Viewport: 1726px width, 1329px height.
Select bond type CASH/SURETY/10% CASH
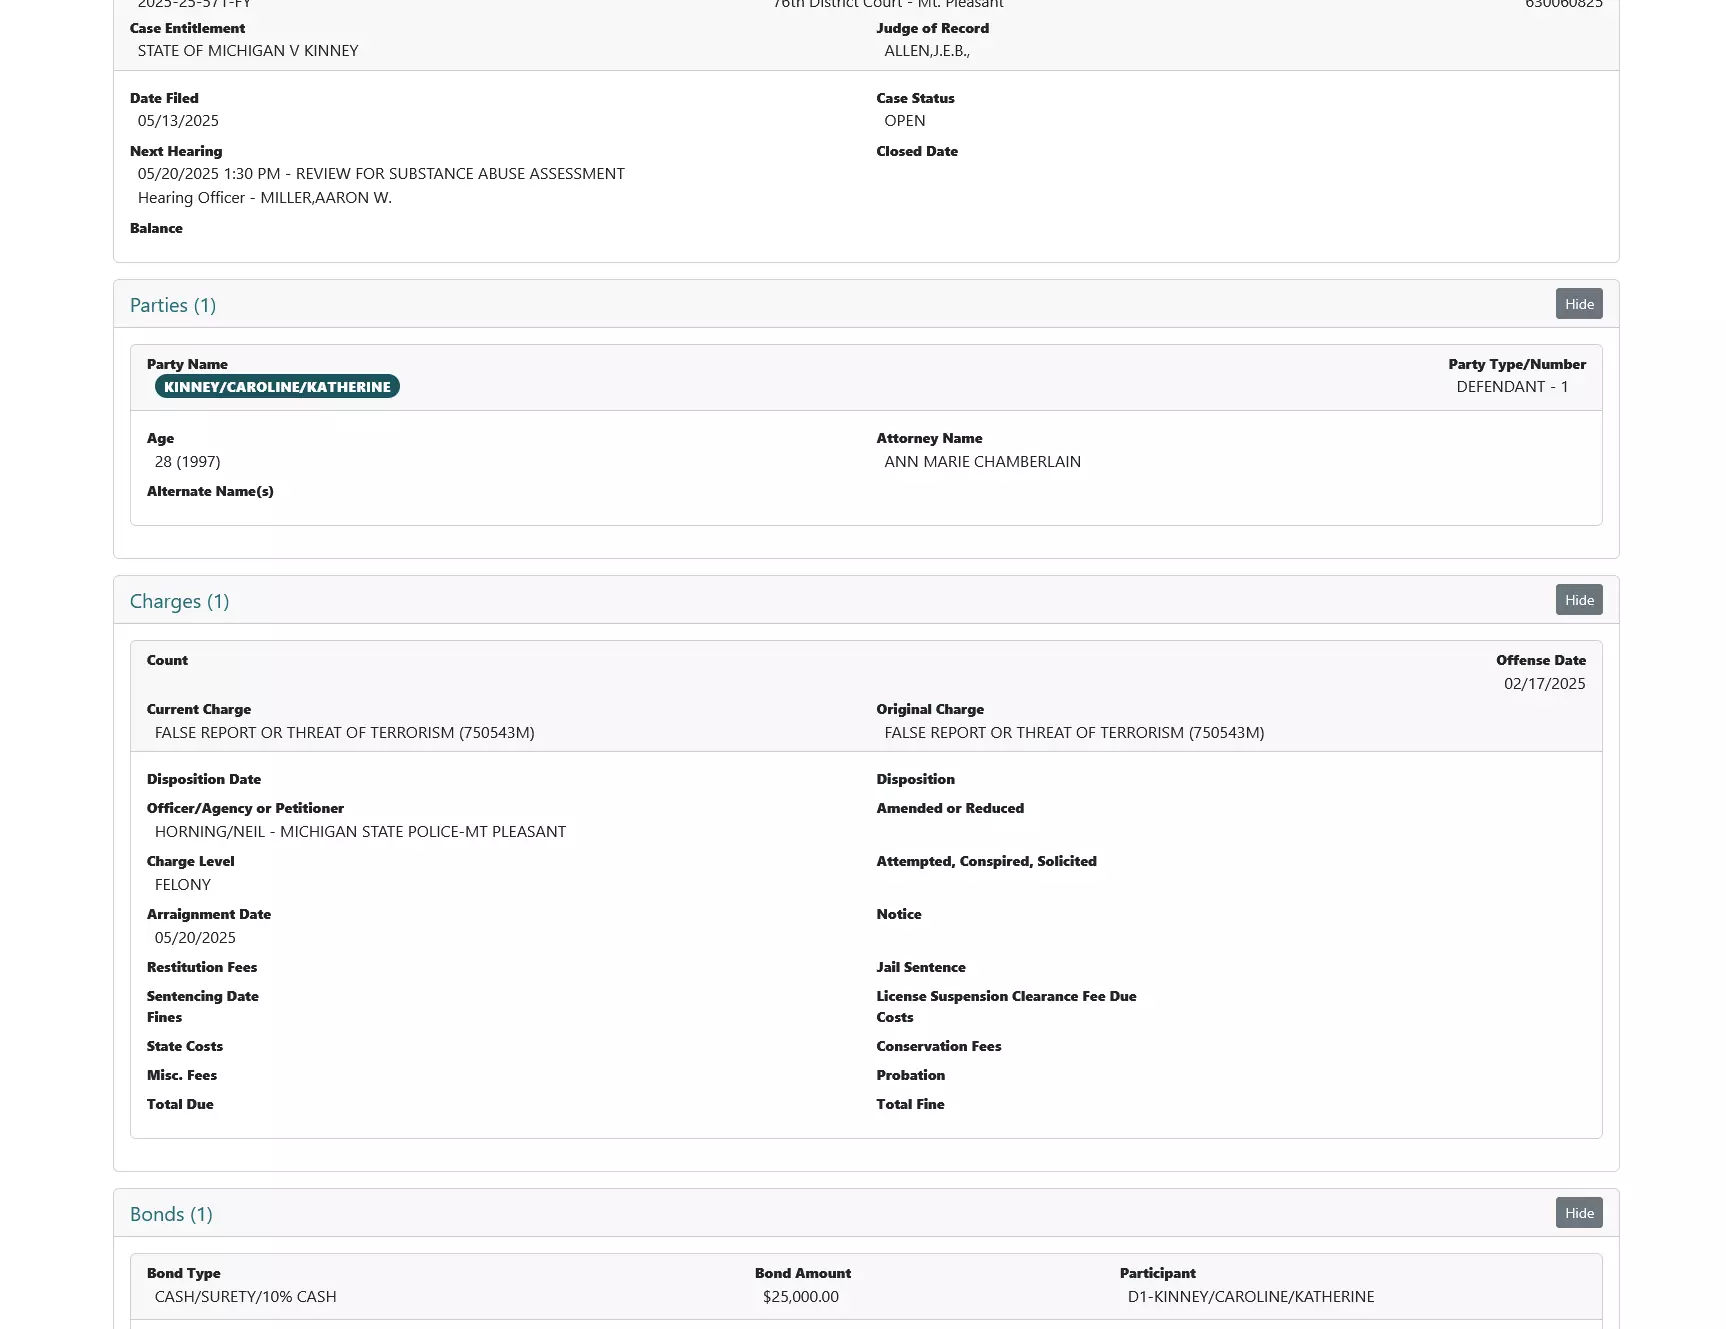(x=246, y=1297)
